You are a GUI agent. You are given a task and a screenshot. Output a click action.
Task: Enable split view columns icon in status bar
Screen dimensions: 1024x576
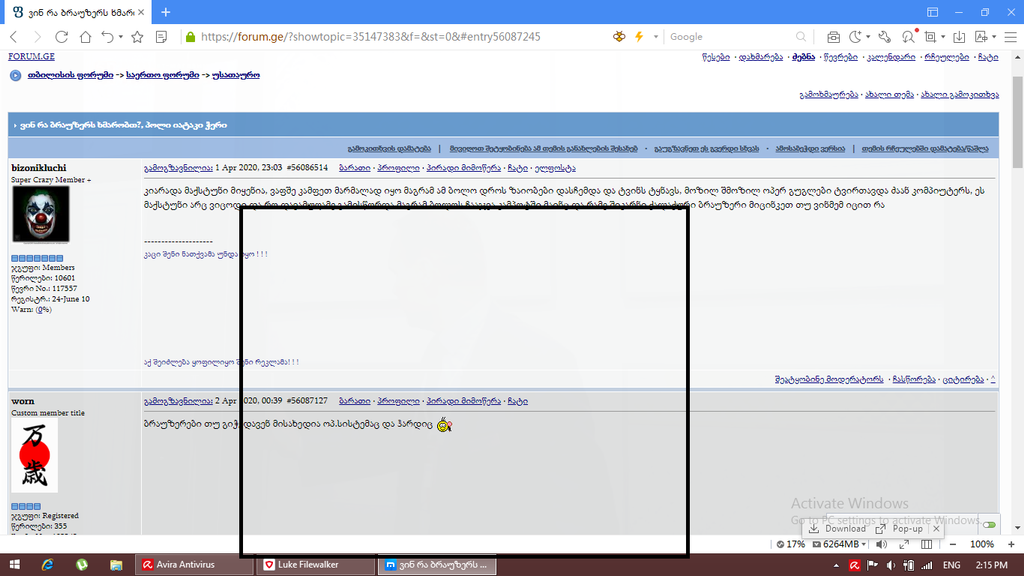pos(927,544)
